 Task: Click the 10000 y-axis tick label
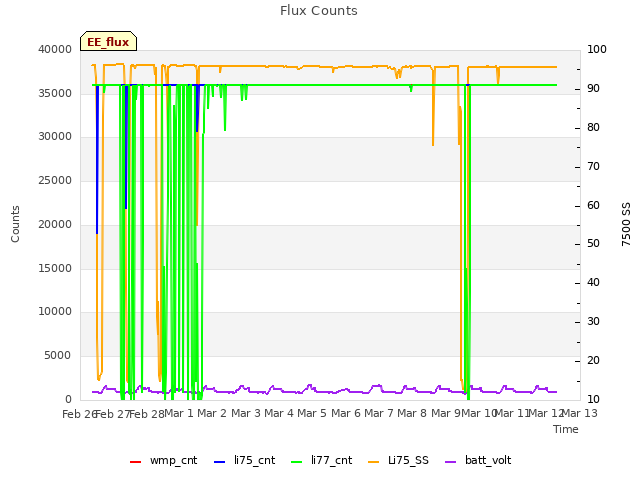(55, 312)
